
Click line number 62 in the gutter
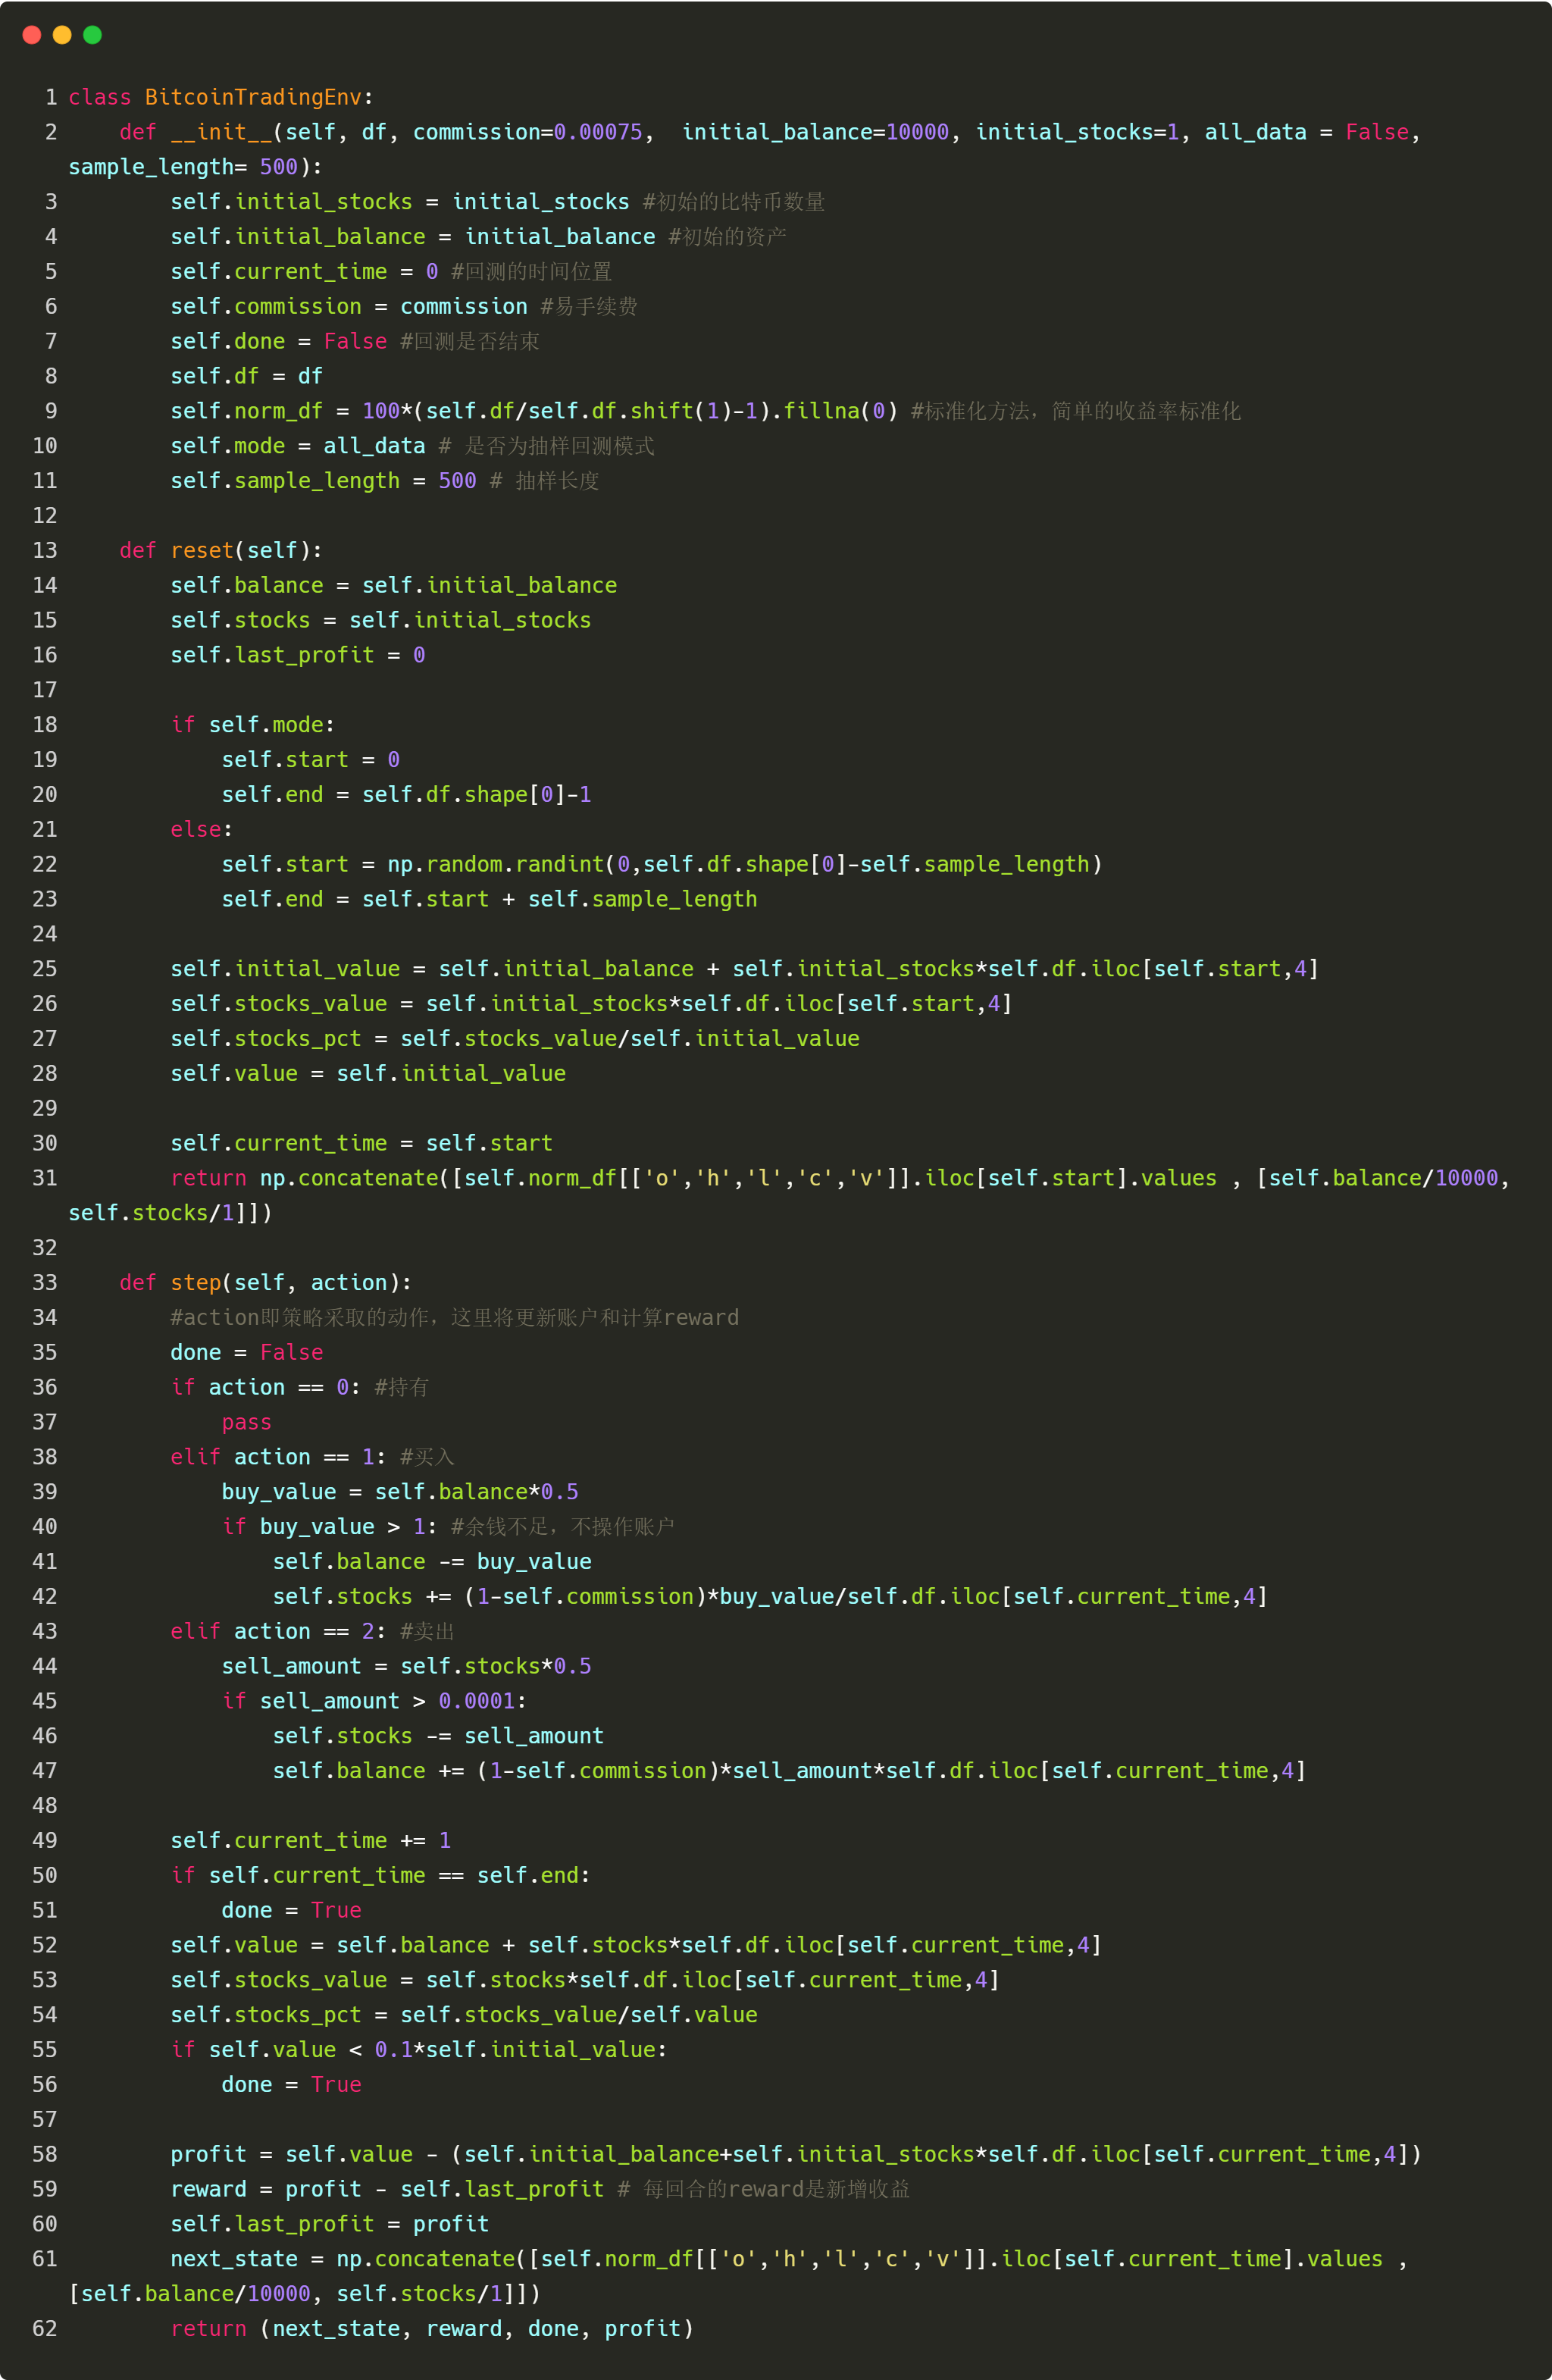coord(45,2328)
